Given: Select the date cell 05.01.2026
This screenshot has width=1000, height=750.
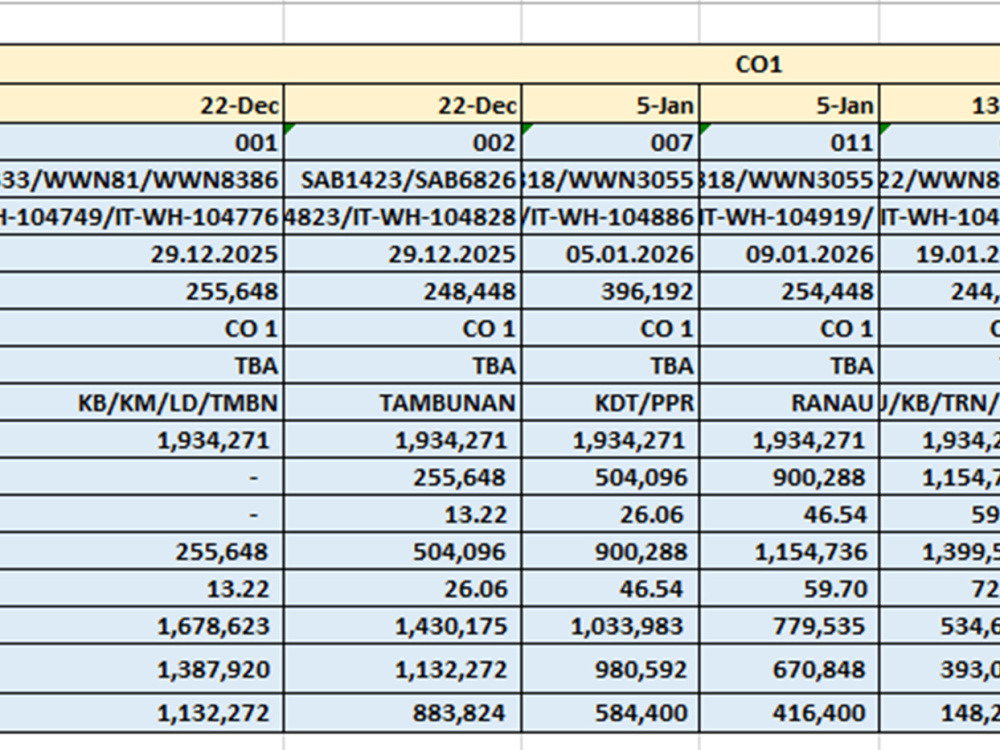Looking at the screenshot, I should pyautogui.click(x=610, y=254).
